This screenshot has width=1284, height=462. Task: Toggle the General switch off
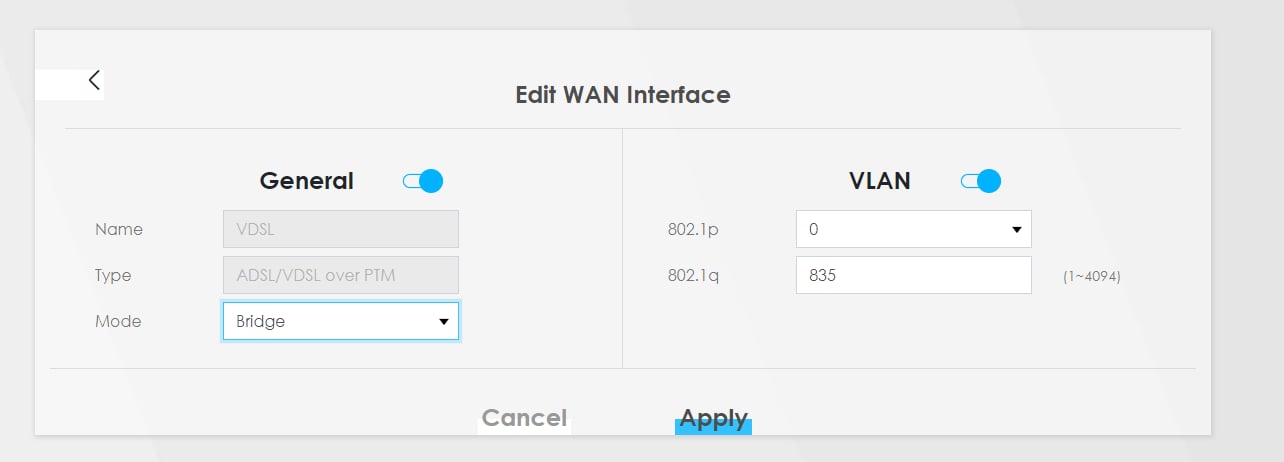click(x=423, y=181)
